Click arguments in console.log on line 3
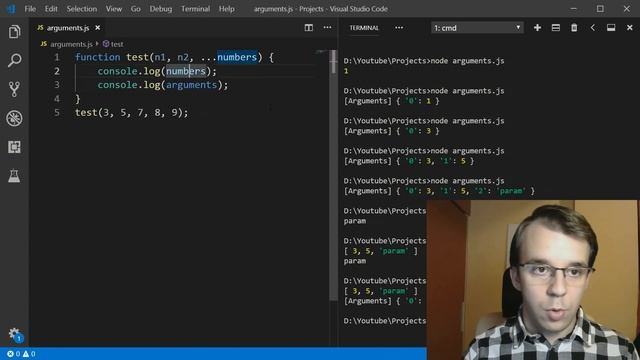The height and width of the screenshot is (360, 640). click(x=191, y=85)
